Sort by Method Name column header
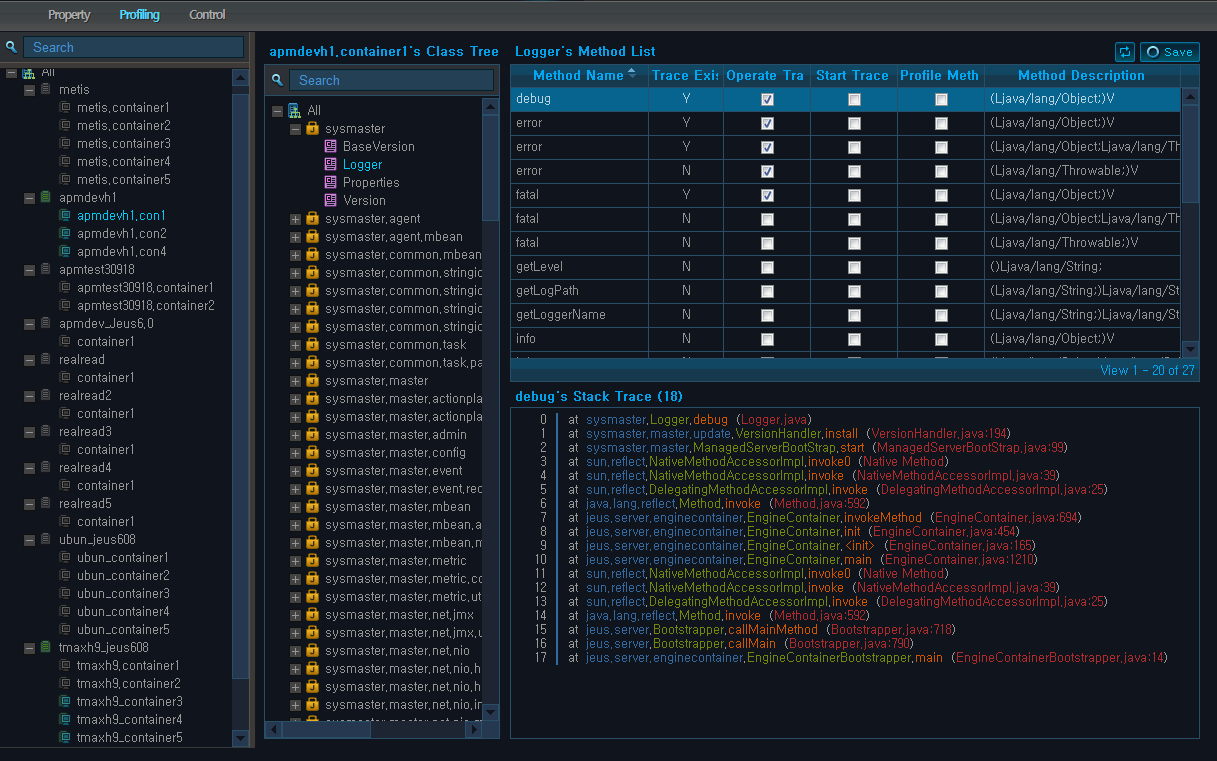Screen dimensions: 1217x761 579,75
